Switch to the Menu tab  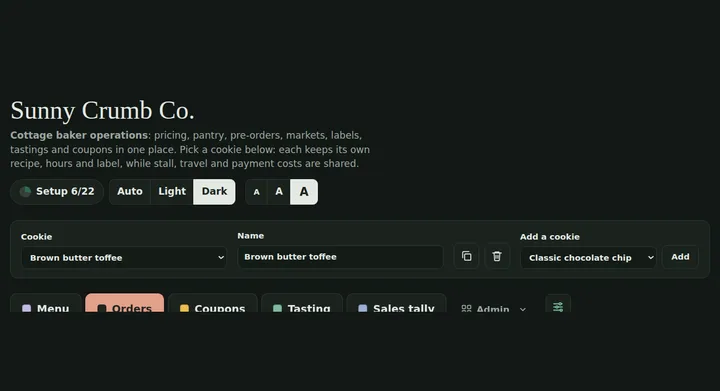click(x=46, y=304)
